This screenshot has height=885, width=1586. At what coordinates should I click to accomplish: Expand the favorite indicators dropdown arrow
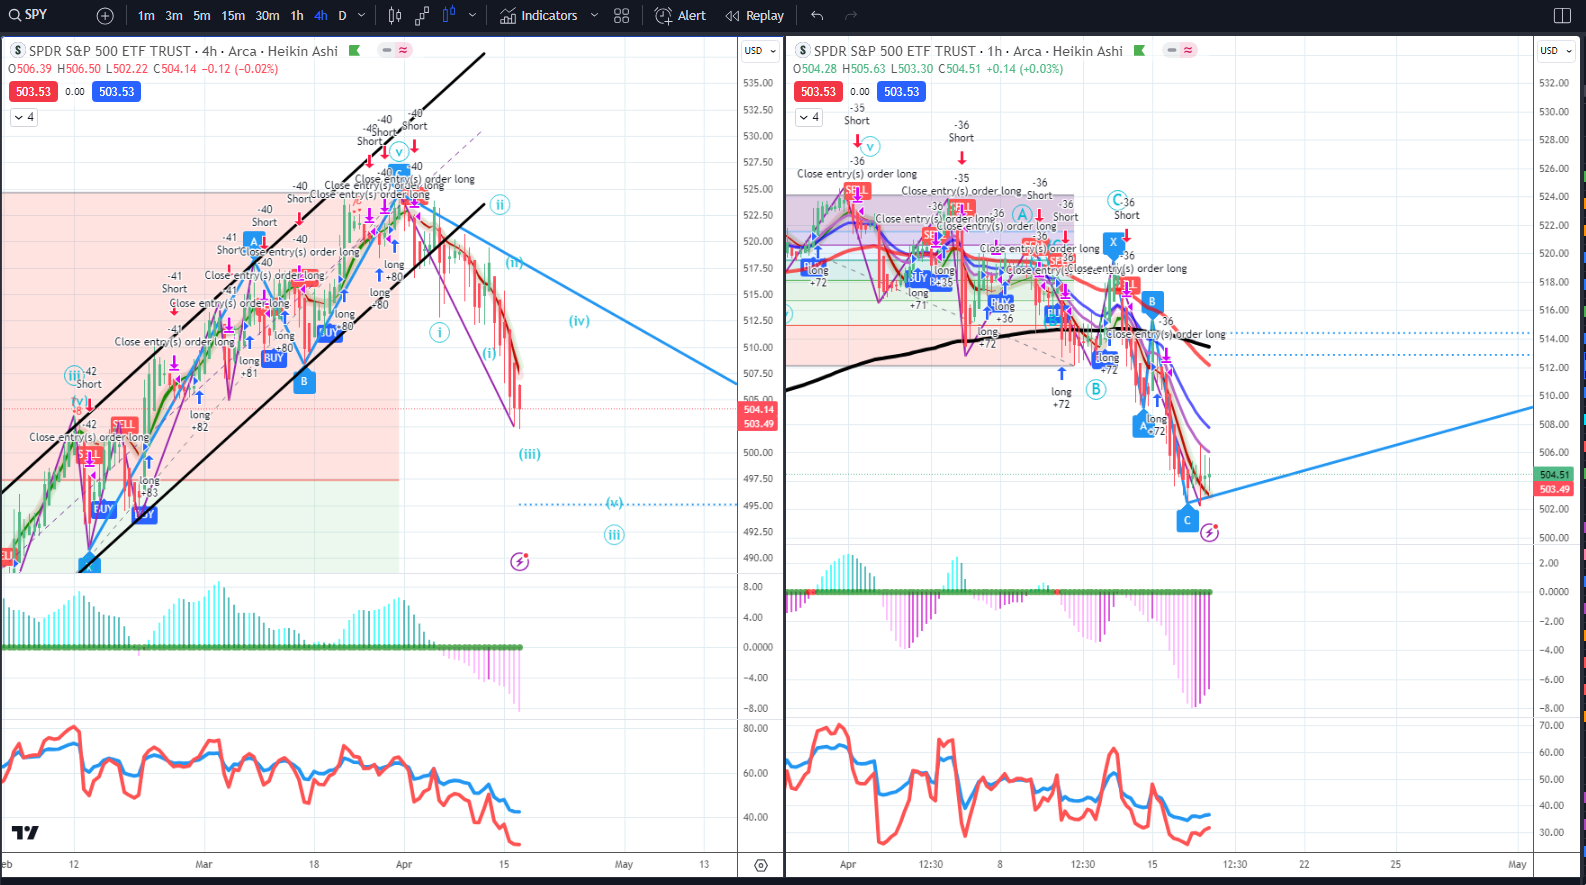[x=594, y=16]
